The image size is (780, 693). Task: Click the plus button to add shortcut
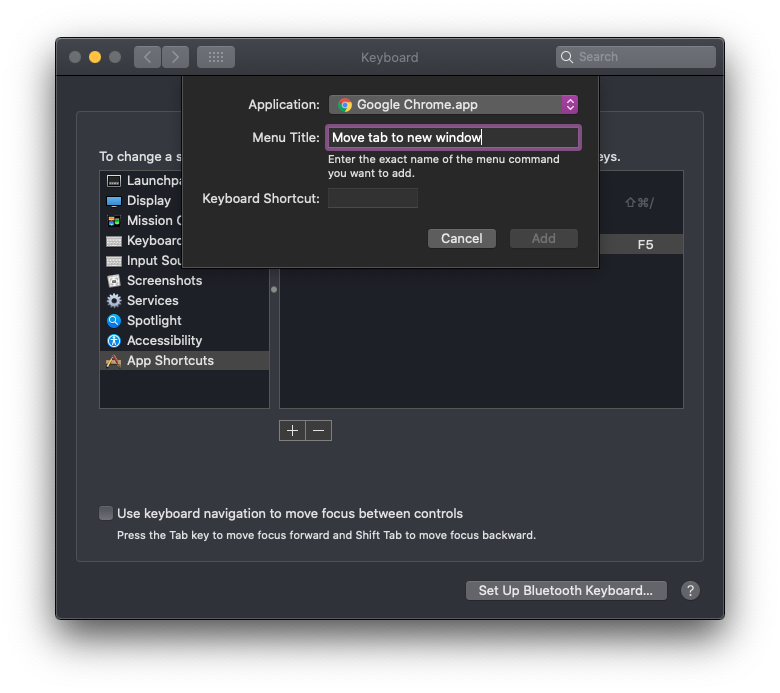(x=292, y=430)
